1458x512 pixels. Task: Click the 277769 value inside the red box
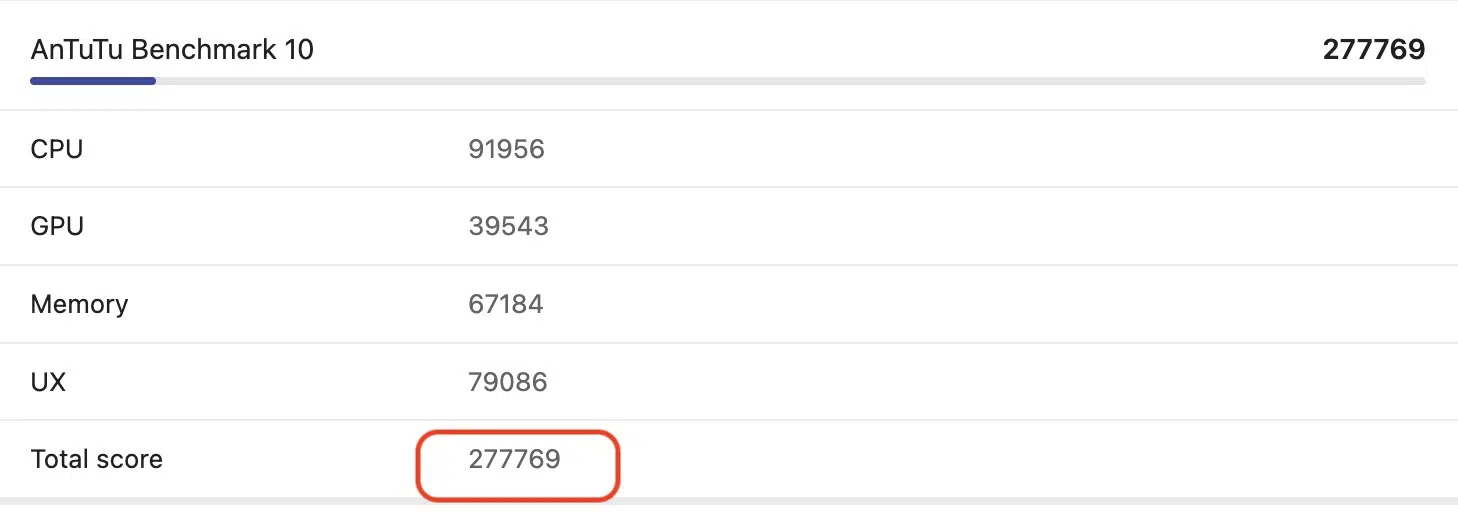coord(514,460)
